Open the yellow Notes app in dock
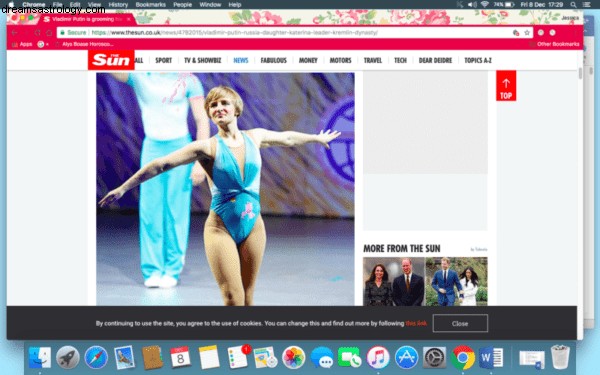The width and height of the screenshot is (600, 375). [209, 357]
